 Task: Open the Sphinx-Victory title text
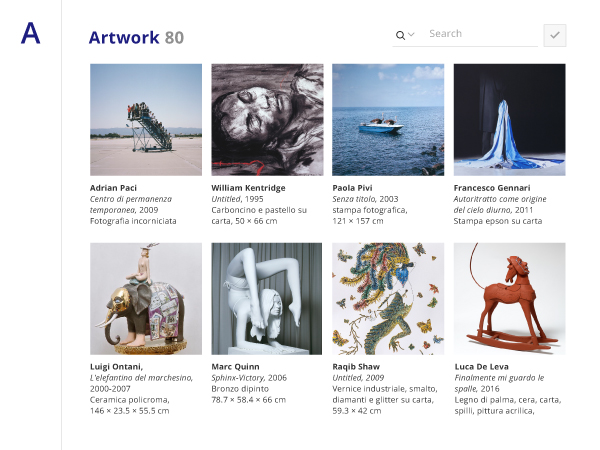point(238,378)
